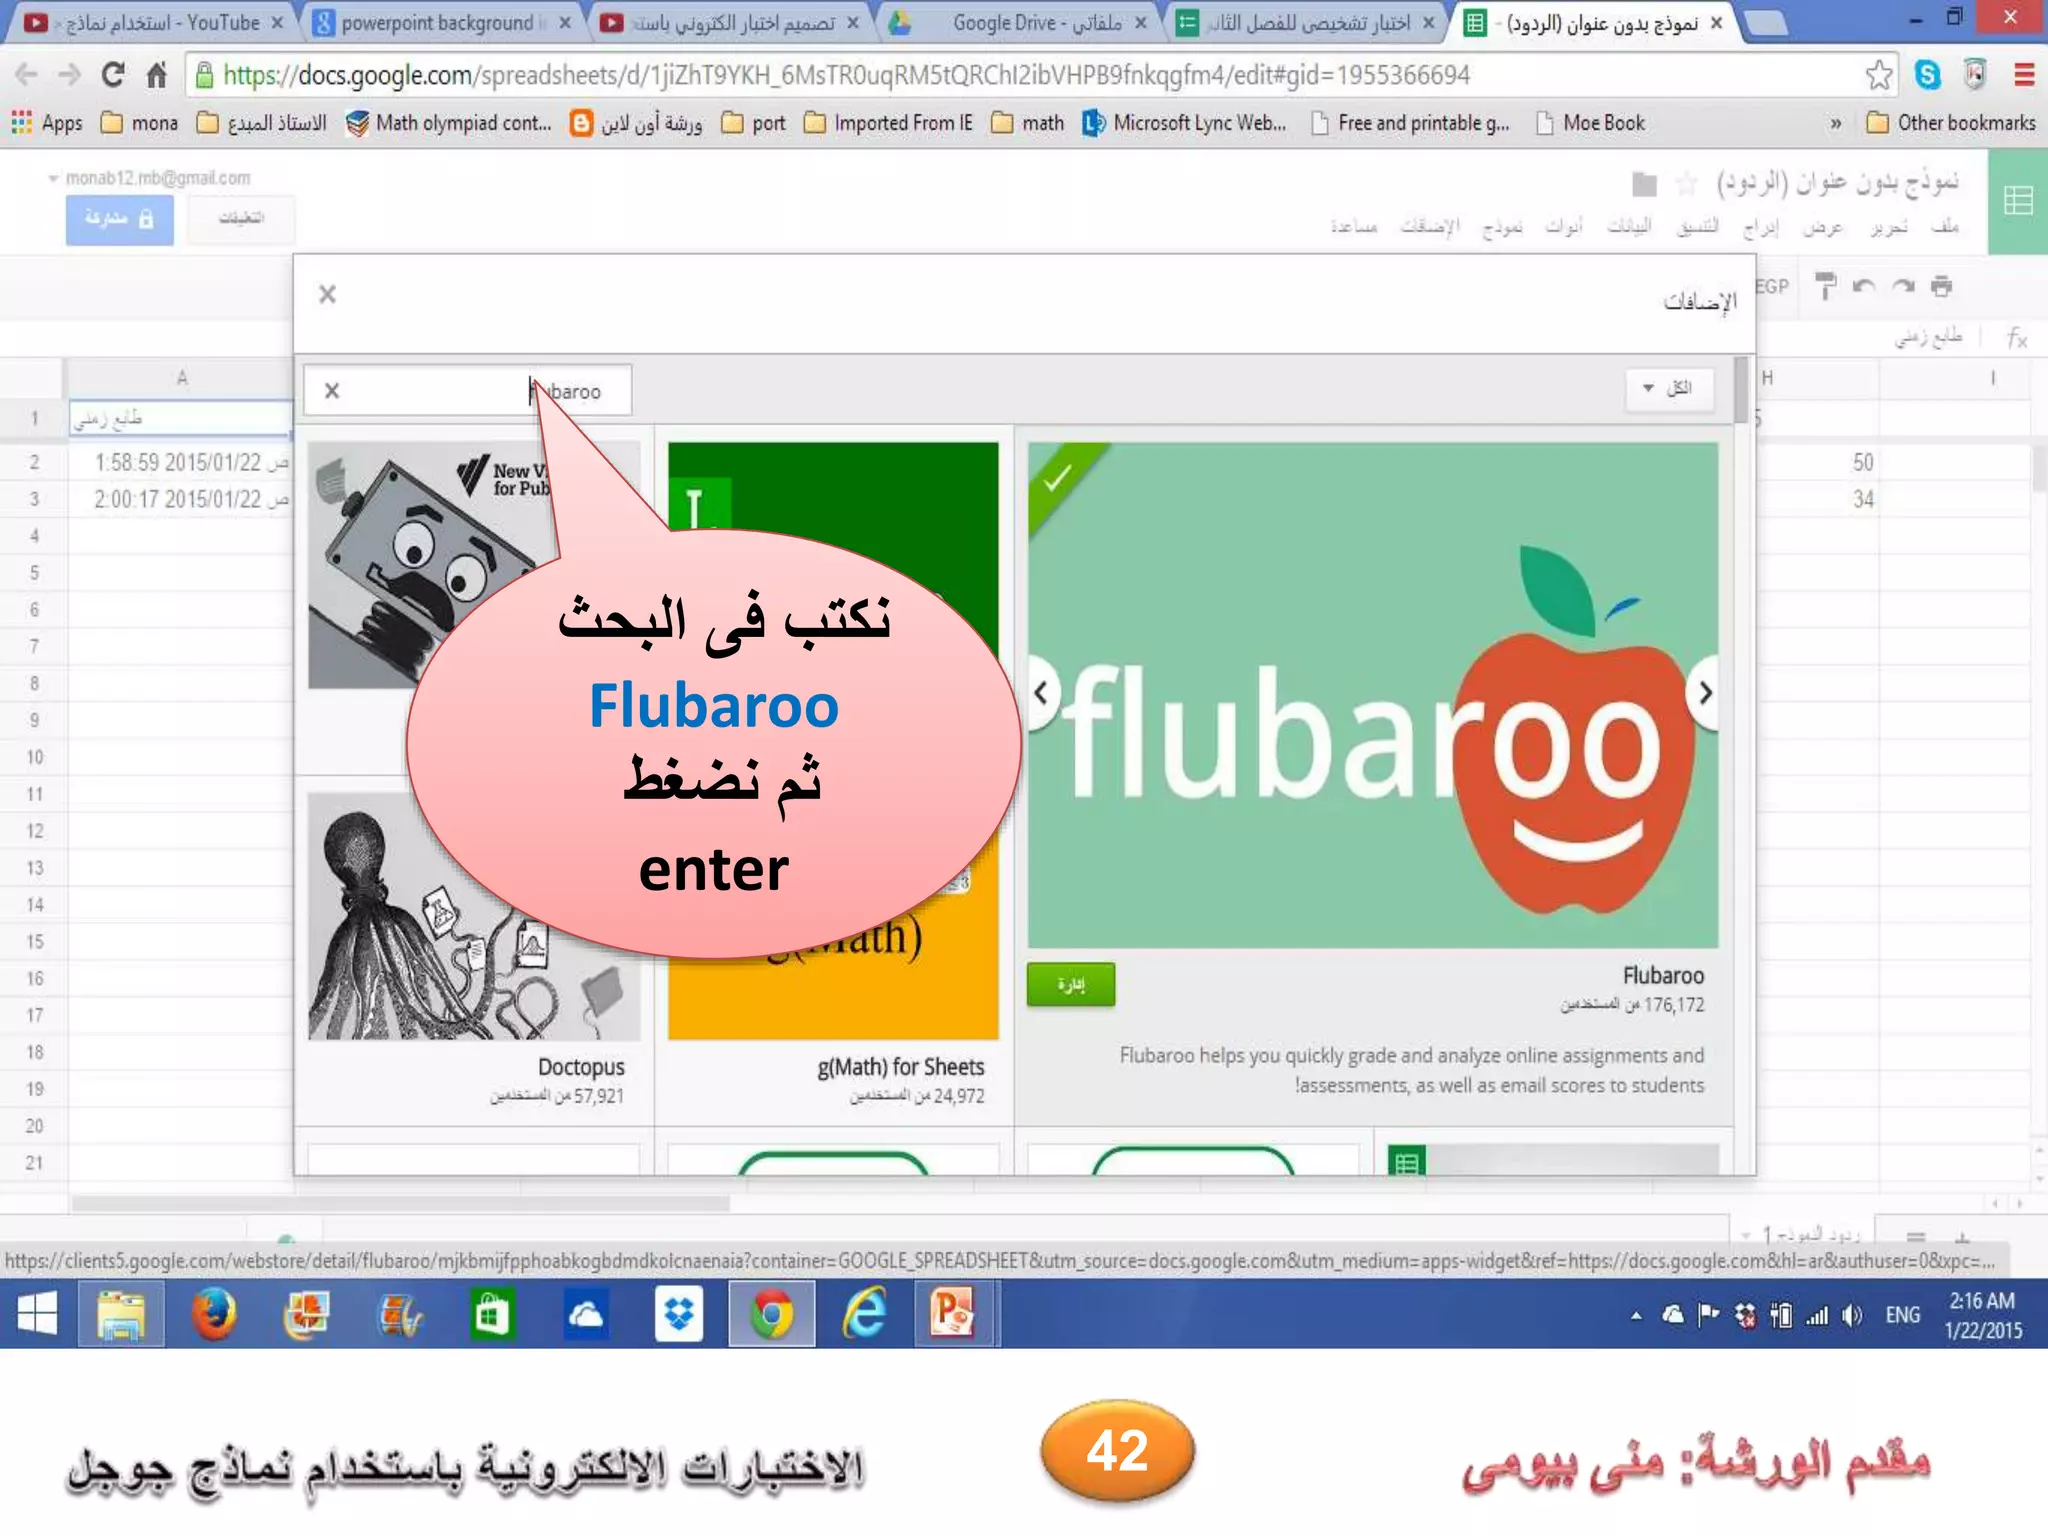This screenshot has width=2048, height=1536.
Task: Open the category filter dropdown in add-ons
Action: click(x=1669, y=388)
